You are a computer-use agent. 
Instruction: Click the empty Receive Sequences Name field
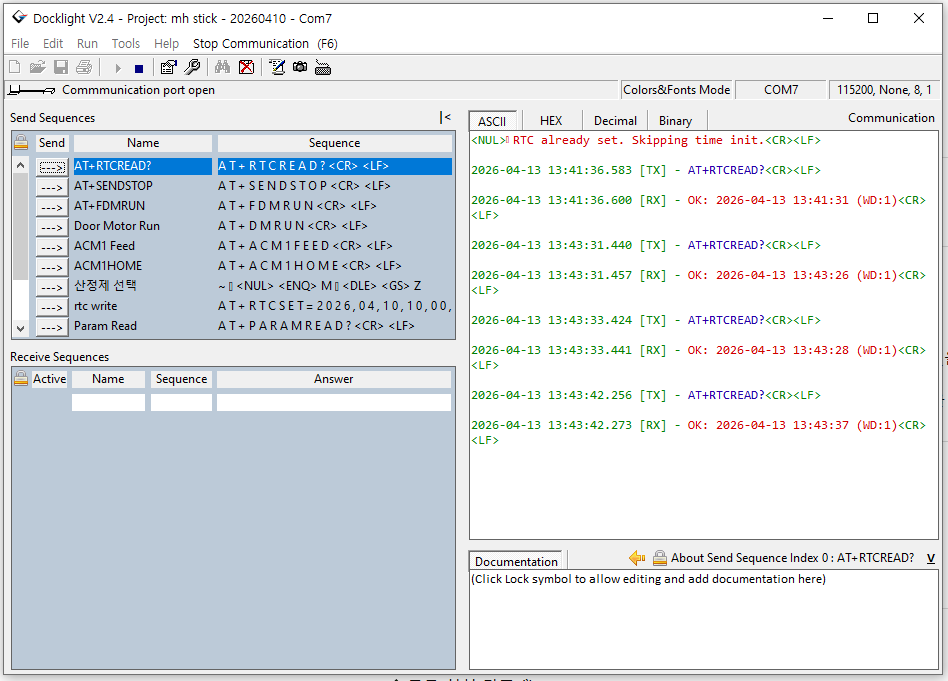coord(108,402)
